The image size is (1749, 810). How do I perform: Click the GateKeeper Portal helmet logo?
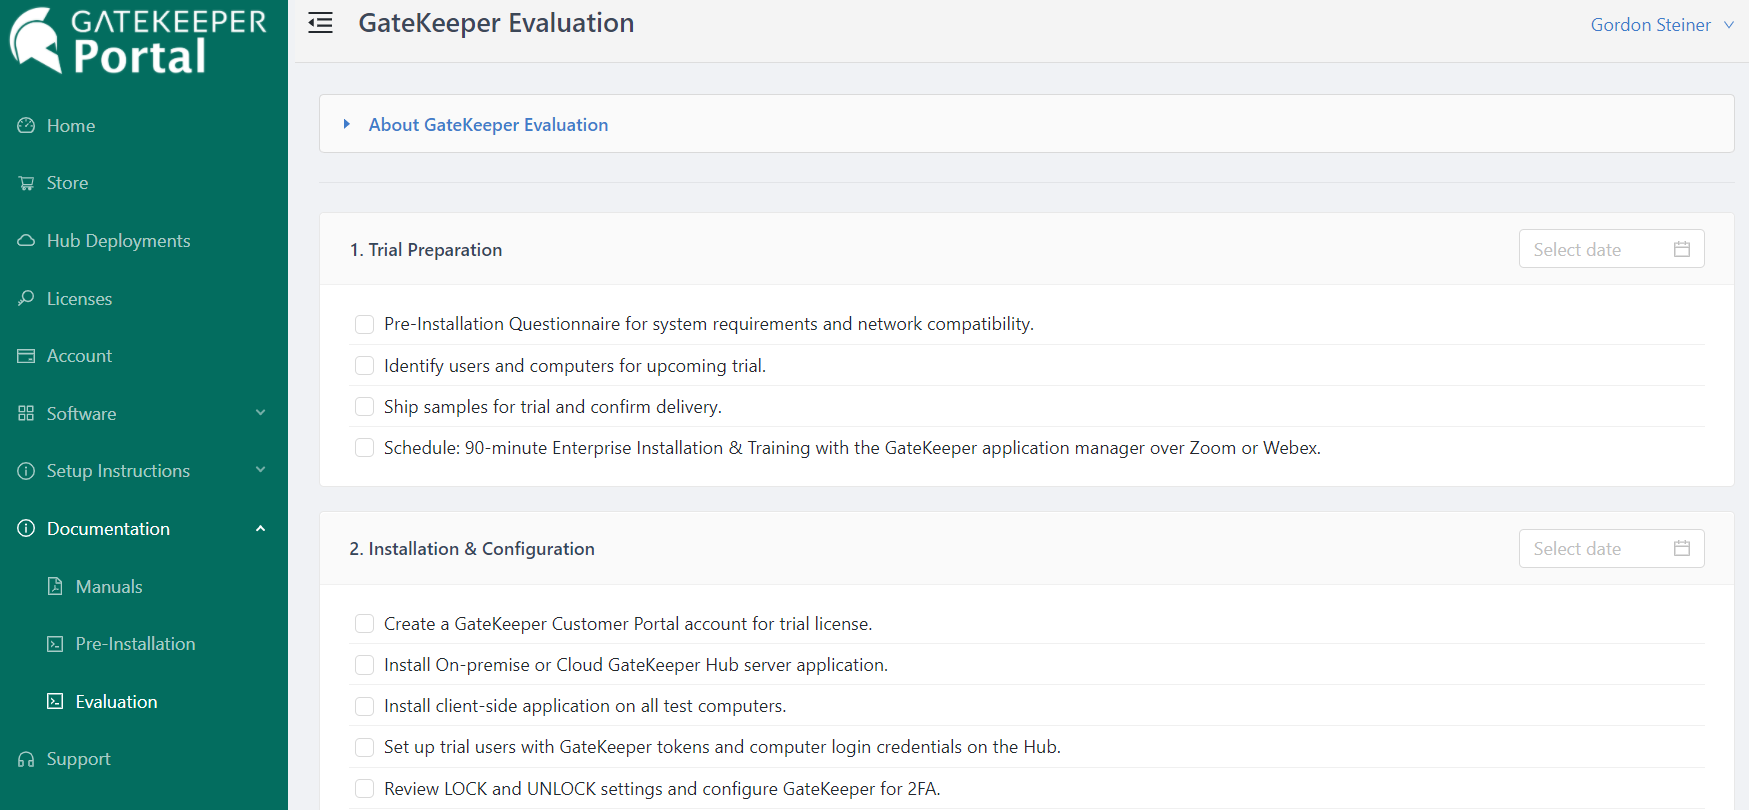pyautogui.click(x=36, y=40)
